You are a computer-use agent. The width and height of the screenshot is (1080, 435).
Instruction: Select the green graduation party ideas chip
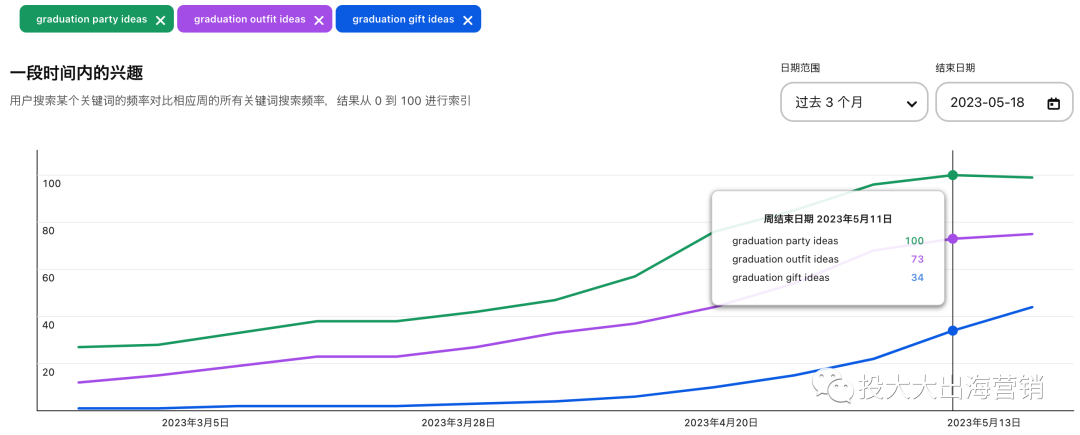pos(90,19)
